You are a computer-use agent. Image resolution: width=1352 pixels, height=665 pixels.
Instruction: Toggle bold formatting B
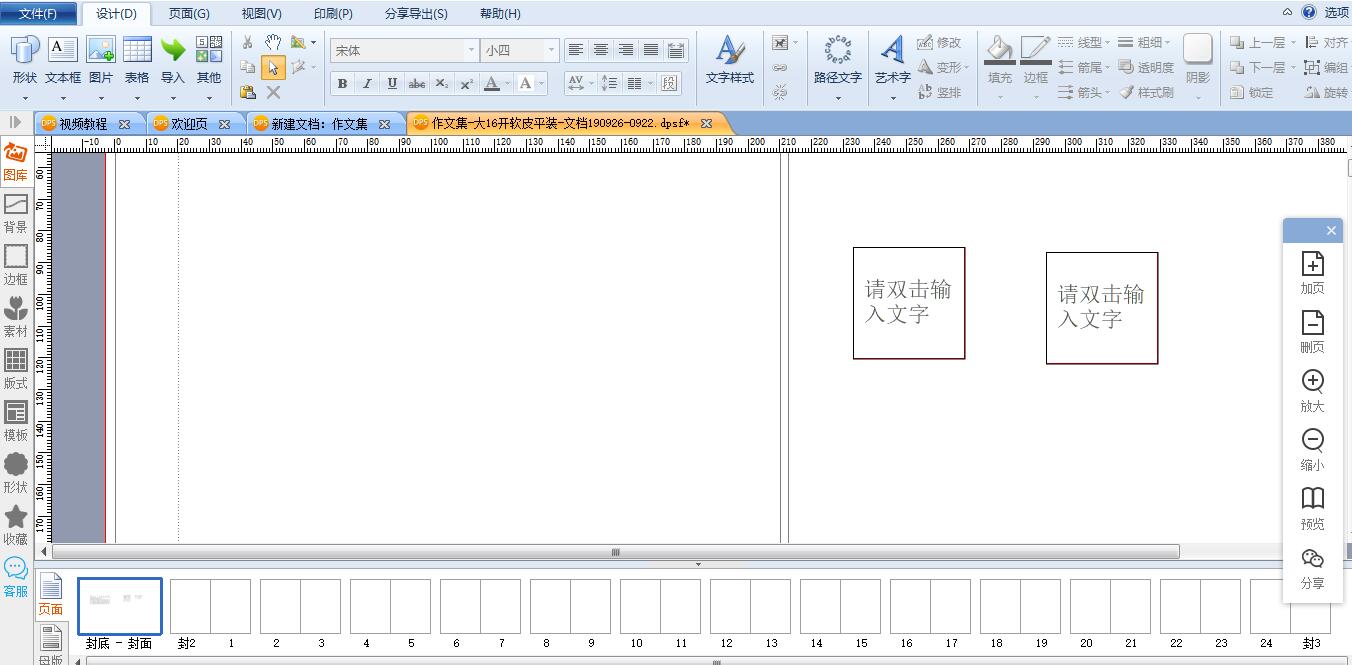pos(342,84)
